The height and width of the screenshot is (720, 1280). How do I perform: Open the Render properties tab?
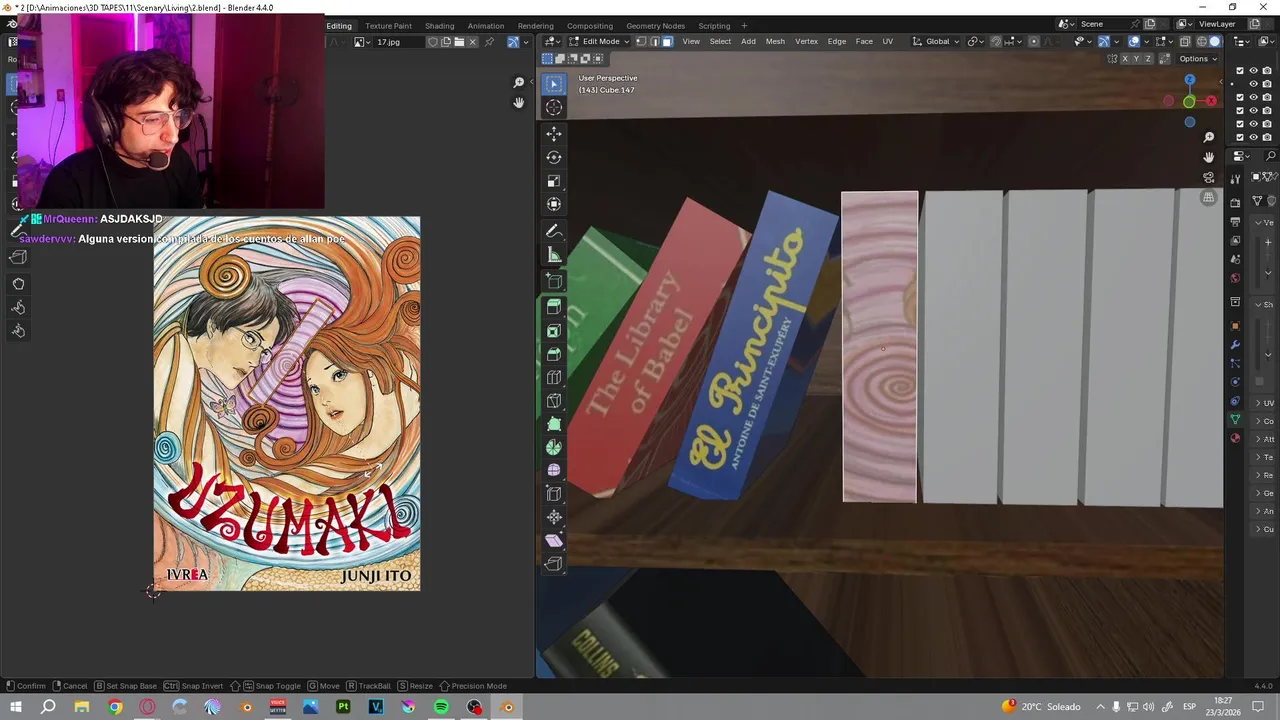[x=1235, y=203]
